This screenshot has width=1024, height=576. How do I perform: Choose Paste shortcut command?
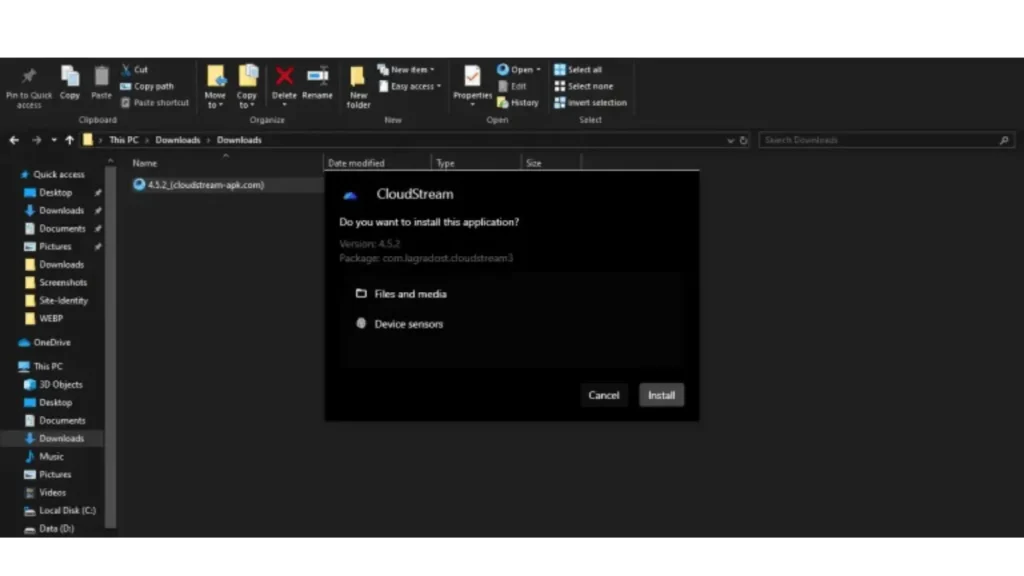pyautogui.click(x=155, y=103)
